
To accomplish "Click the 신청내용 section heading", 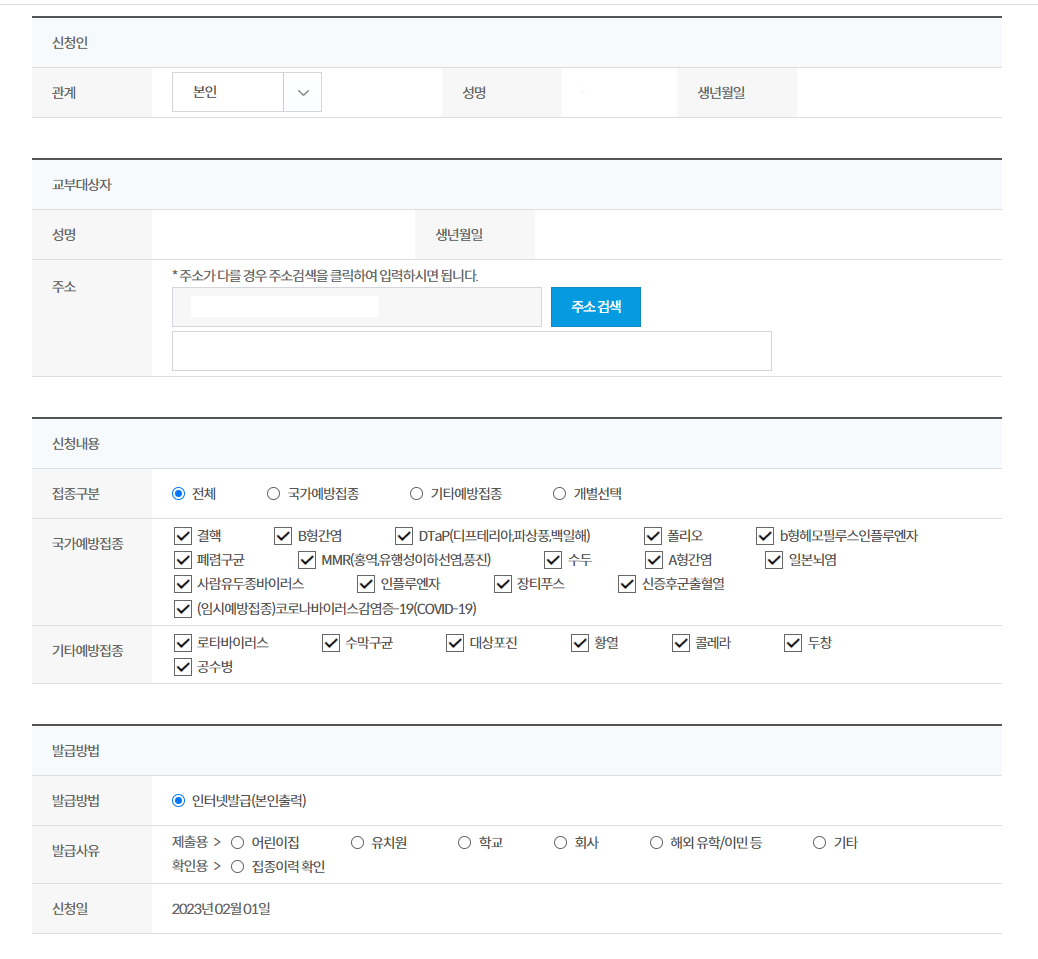I will coord(76,444).
